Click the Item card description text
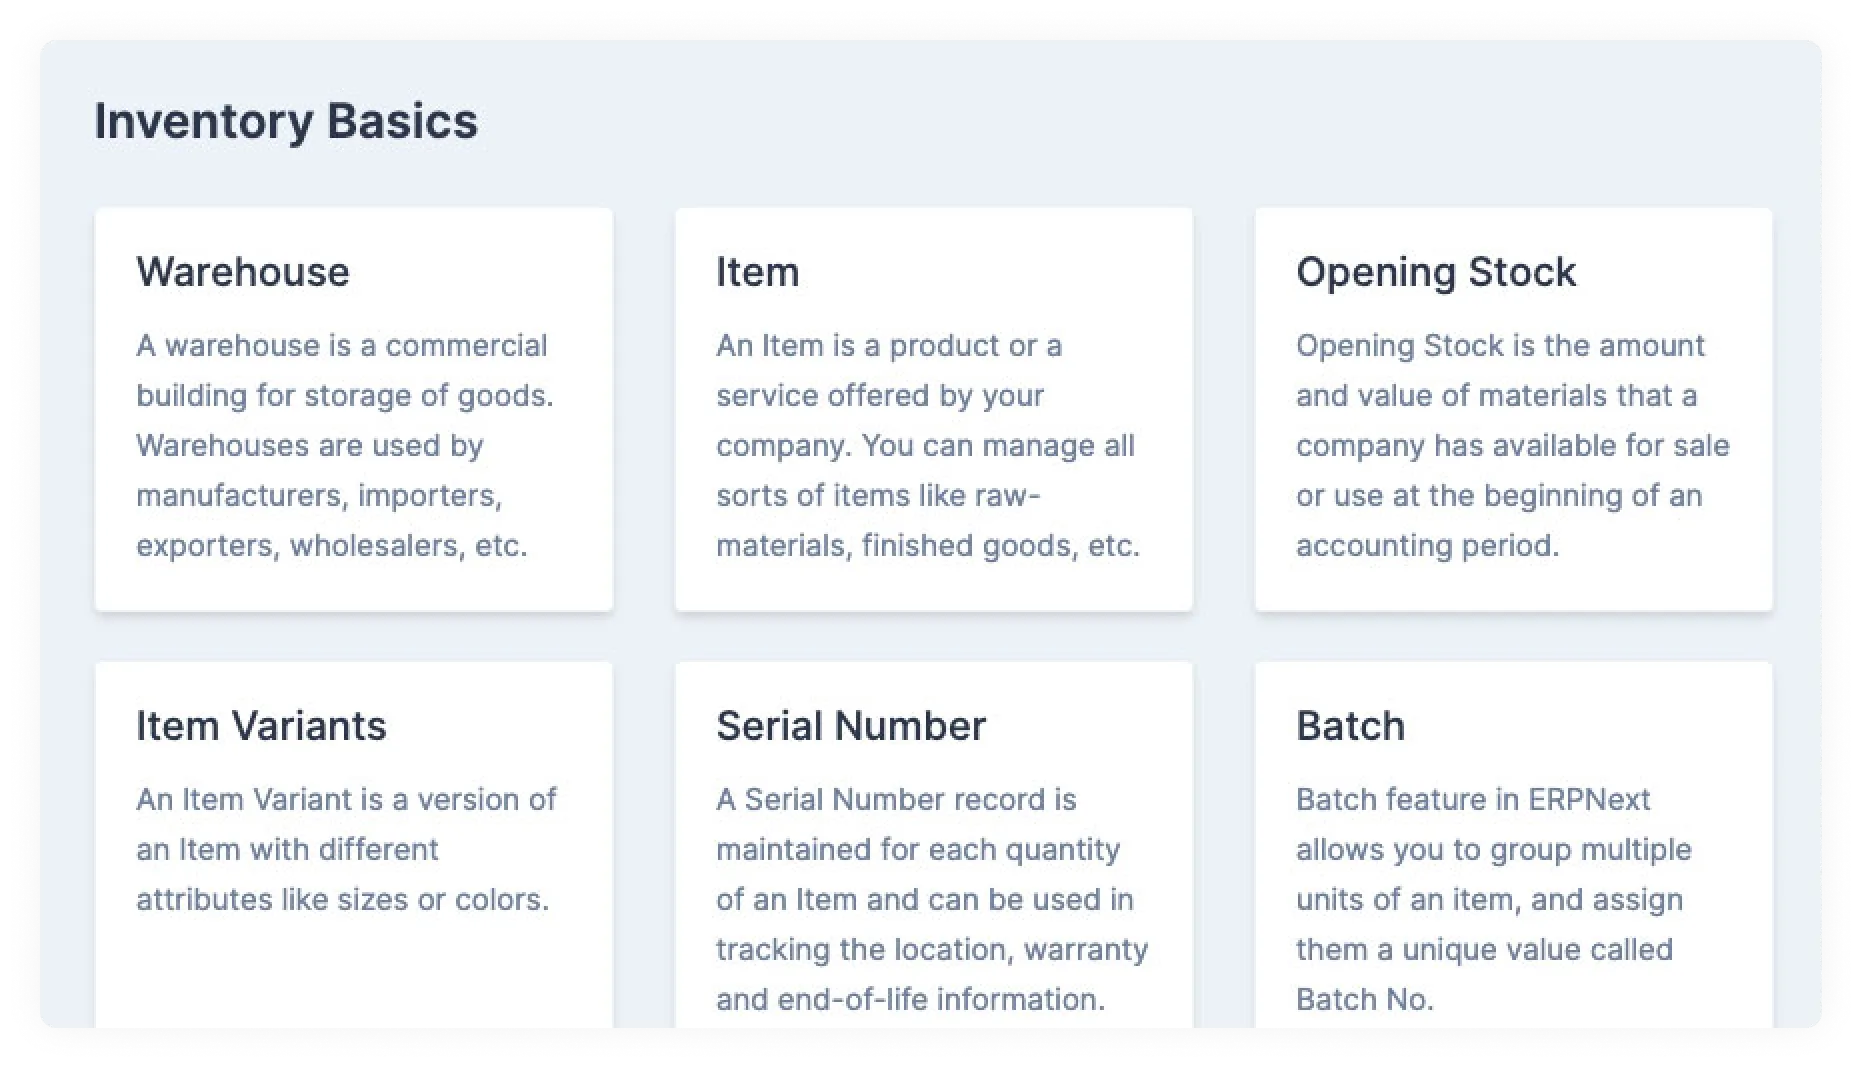This screenshot has width=1862, height=1068. click(927, 445)
